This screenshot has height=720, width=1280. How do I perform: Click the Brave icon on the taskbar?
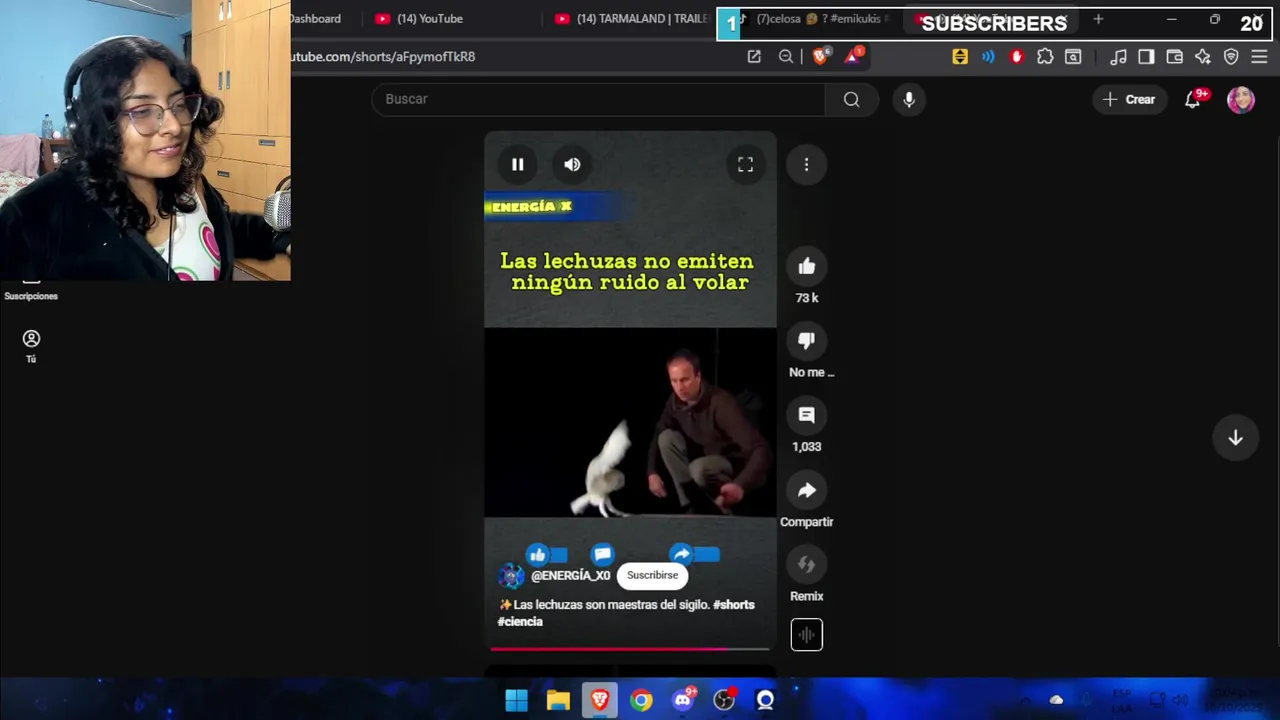point(600,700)
